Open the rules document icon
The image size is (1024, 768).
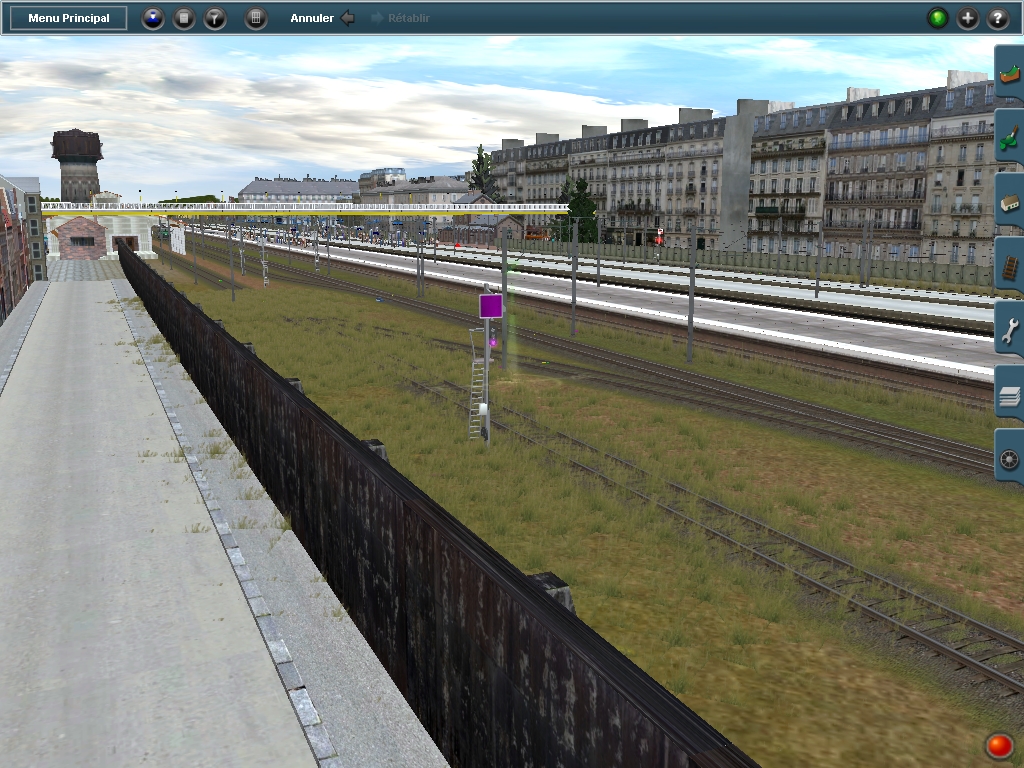(184, 18)
